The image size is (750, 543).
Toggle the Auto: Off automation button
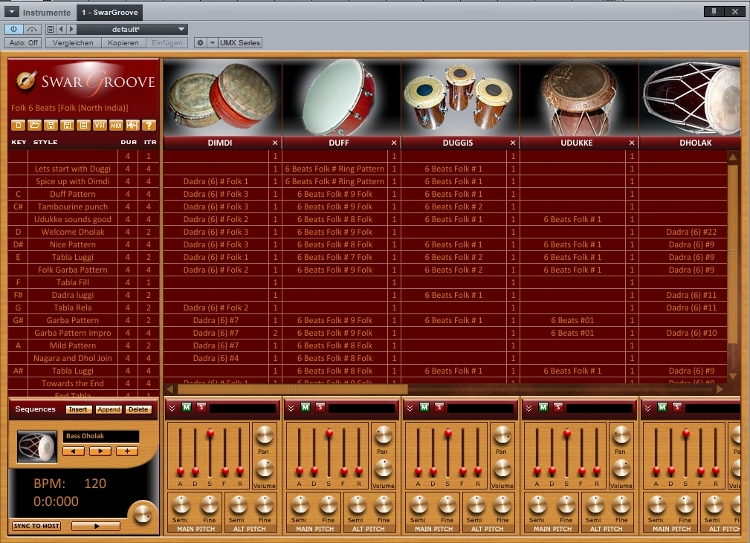[x=23, y=43]
